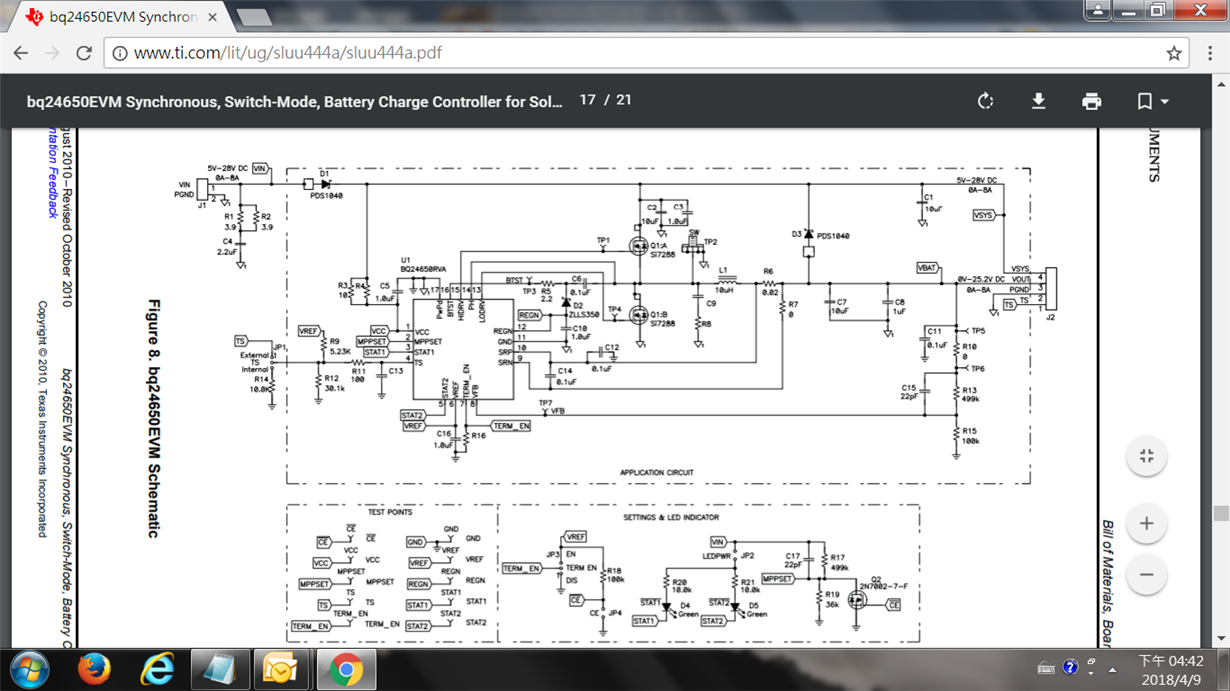Open the notepad-like app on the taskbar

coord(220,669)
